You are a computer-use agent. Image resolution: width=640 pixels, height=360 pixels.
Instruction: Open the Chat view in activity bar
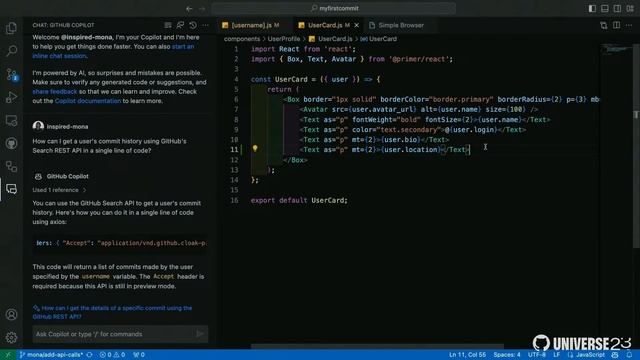[x=11, y=189]
